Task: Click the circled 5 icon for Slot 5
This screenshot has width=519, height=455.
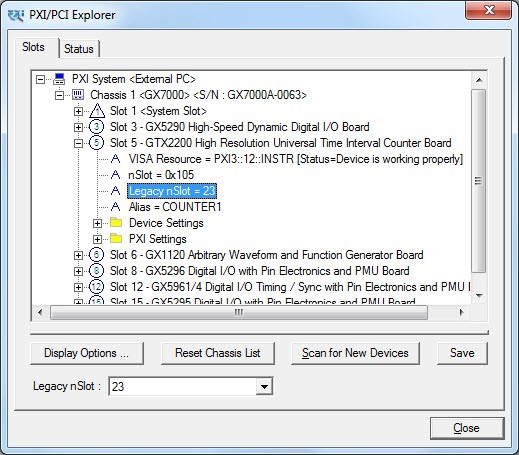Action: 97,143
